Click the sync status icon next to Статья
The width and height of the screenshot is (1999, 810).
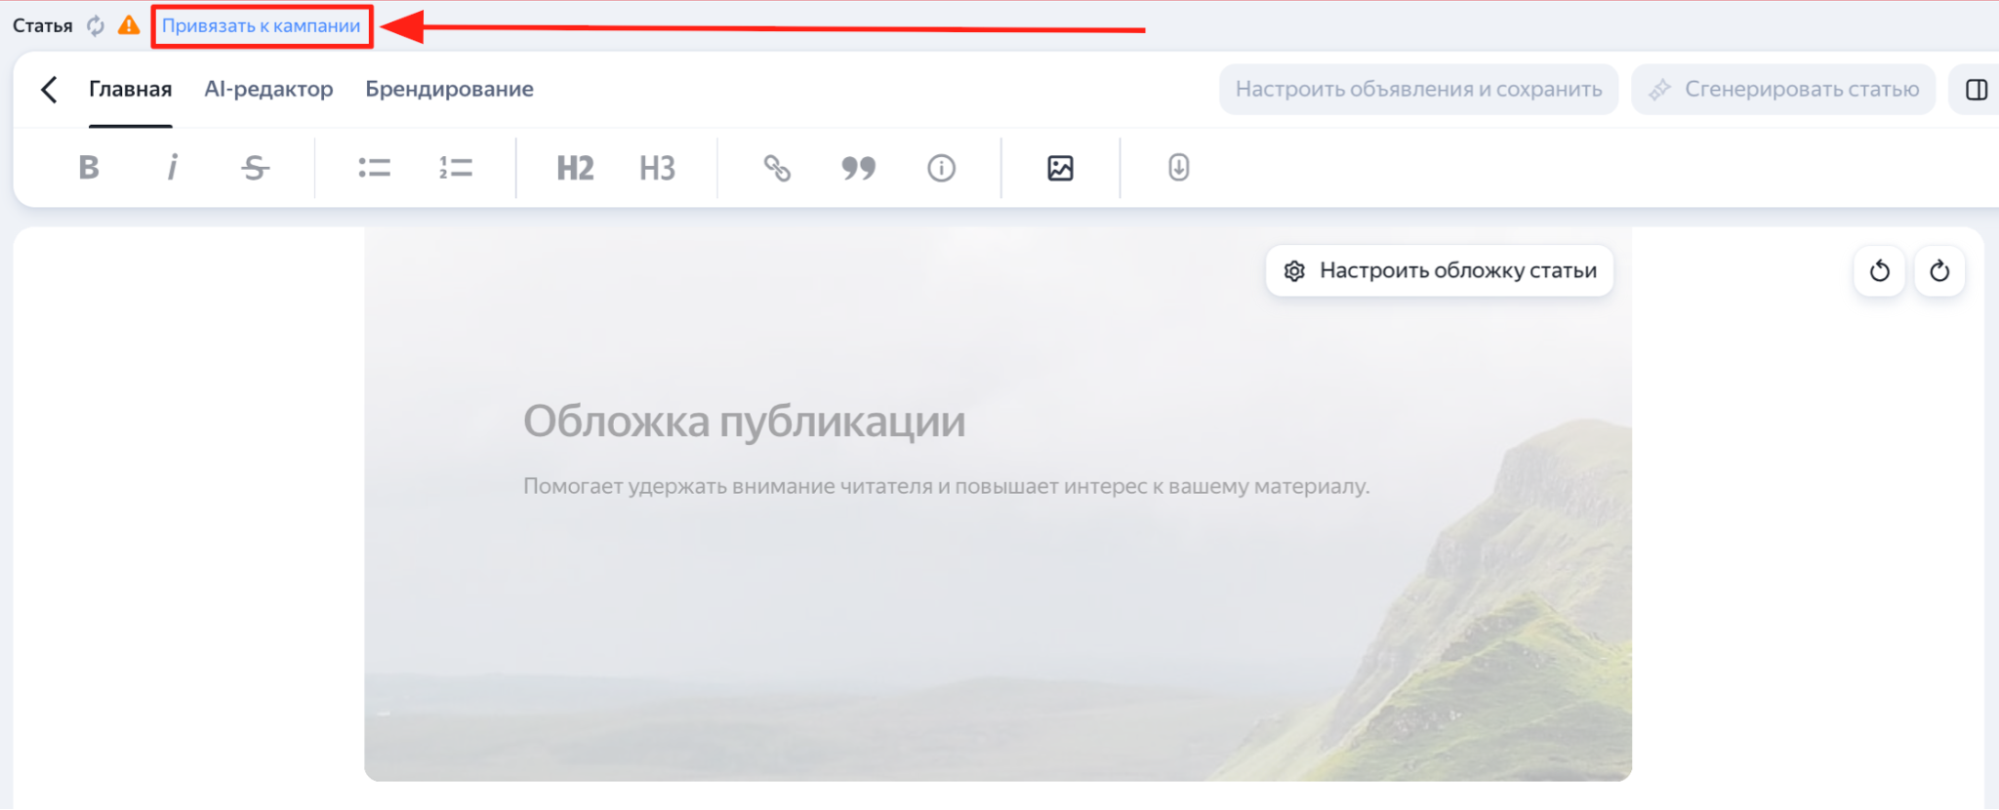[x=95, y=26]
